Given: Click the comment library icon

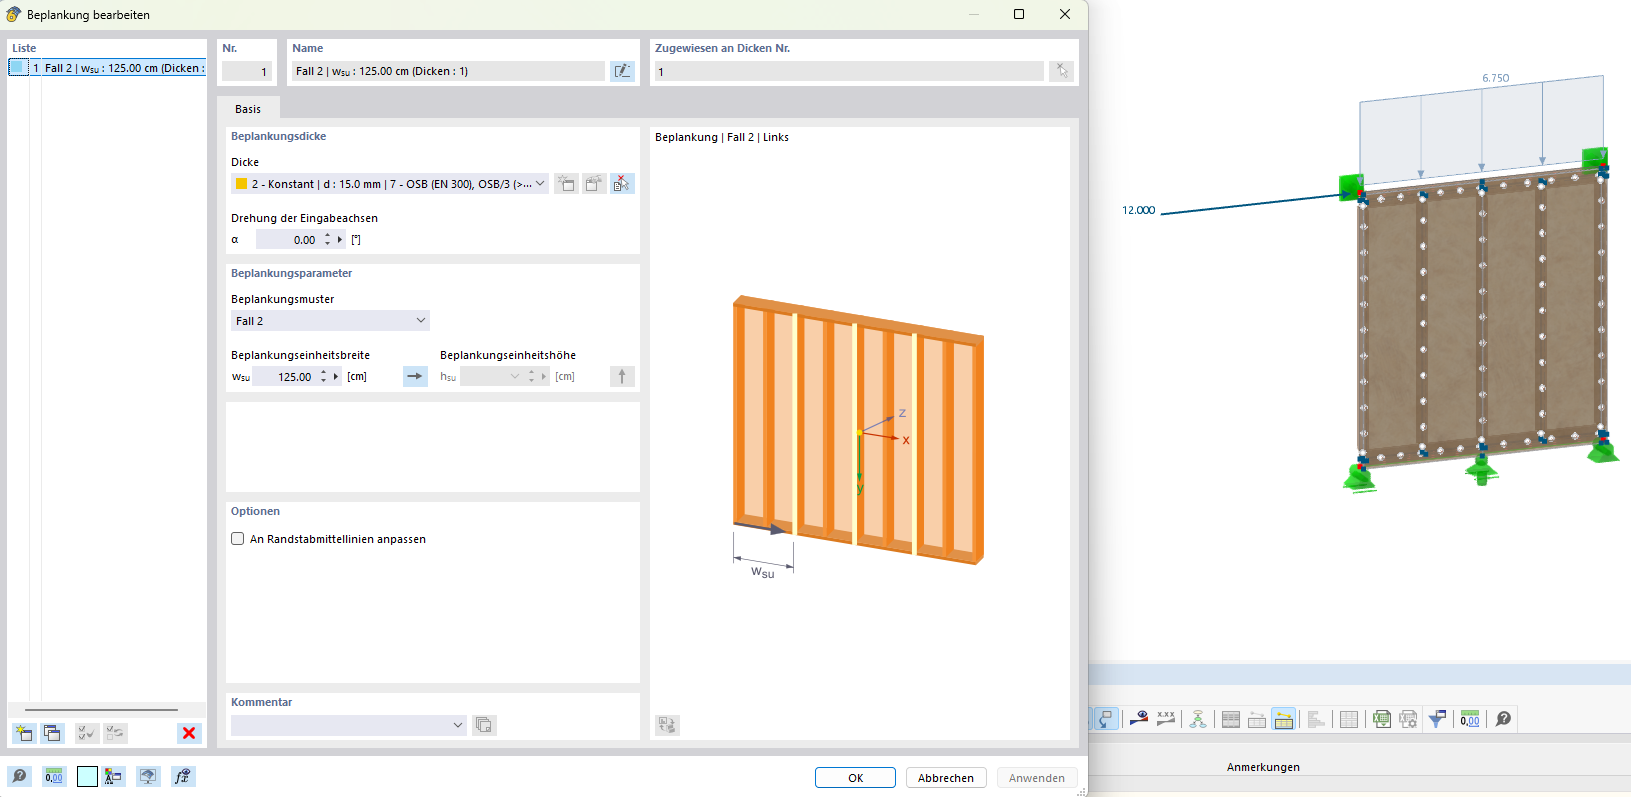Looking at the screenshot, I should point(484,725).
